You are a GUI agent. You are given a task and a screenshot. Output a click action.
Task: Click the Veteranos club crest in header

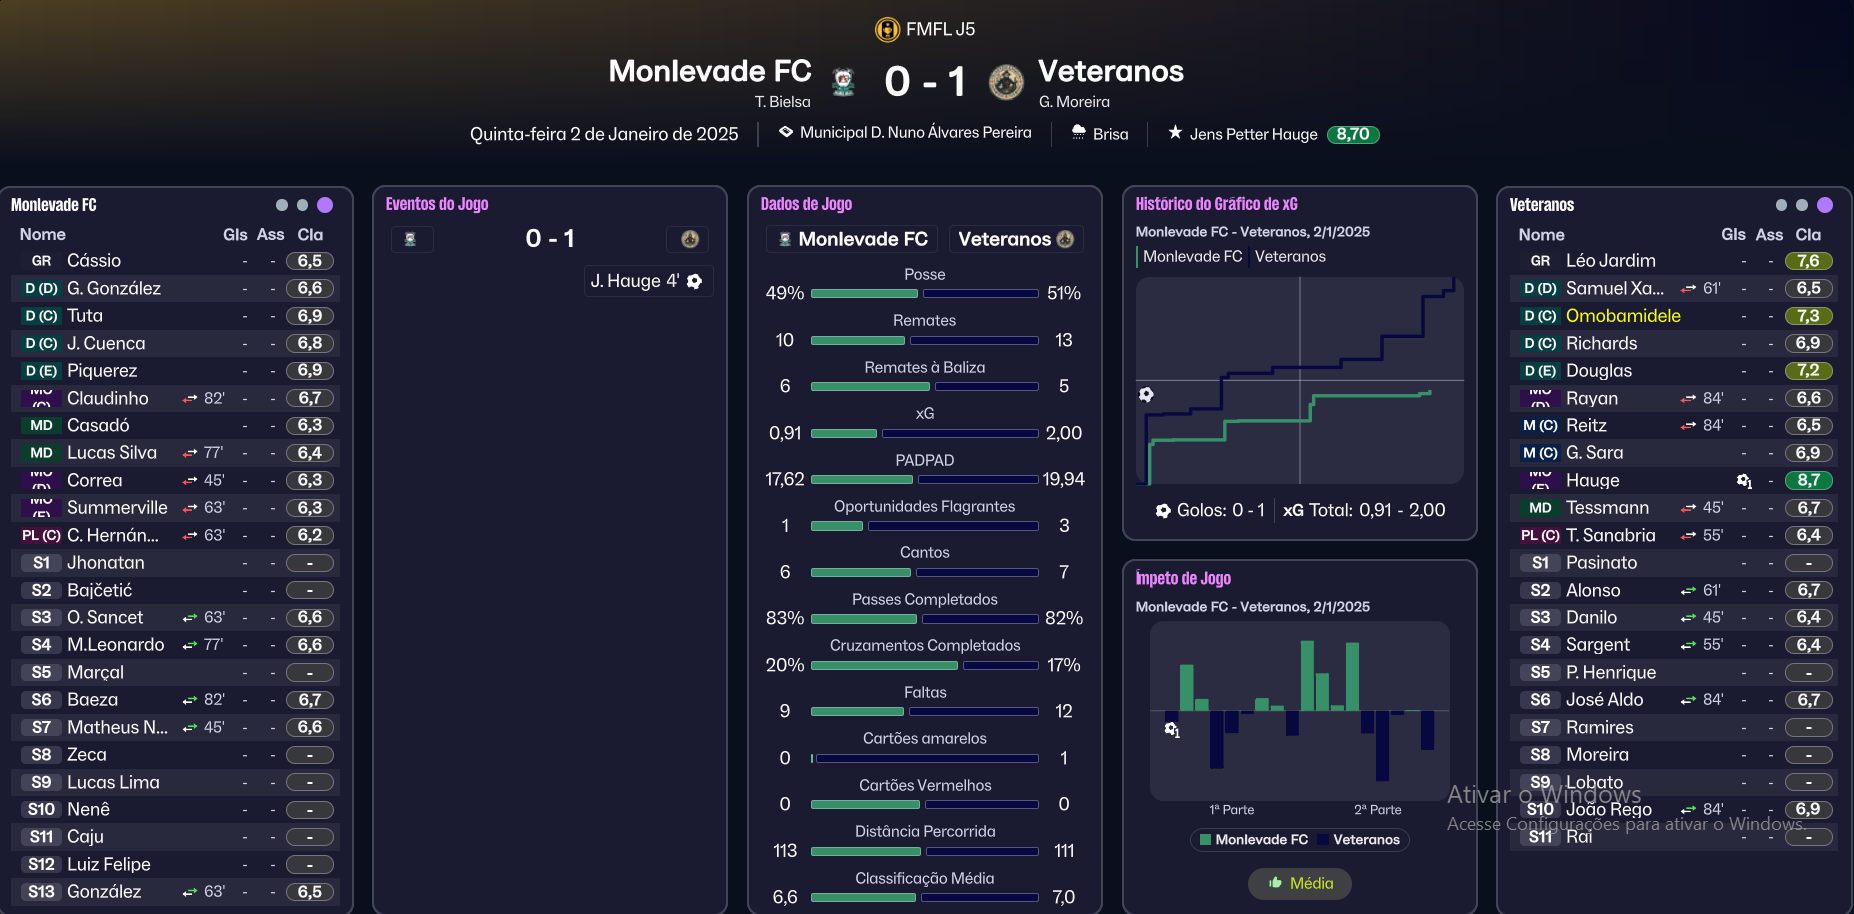pyautogui.click(x=1006, y=81)
